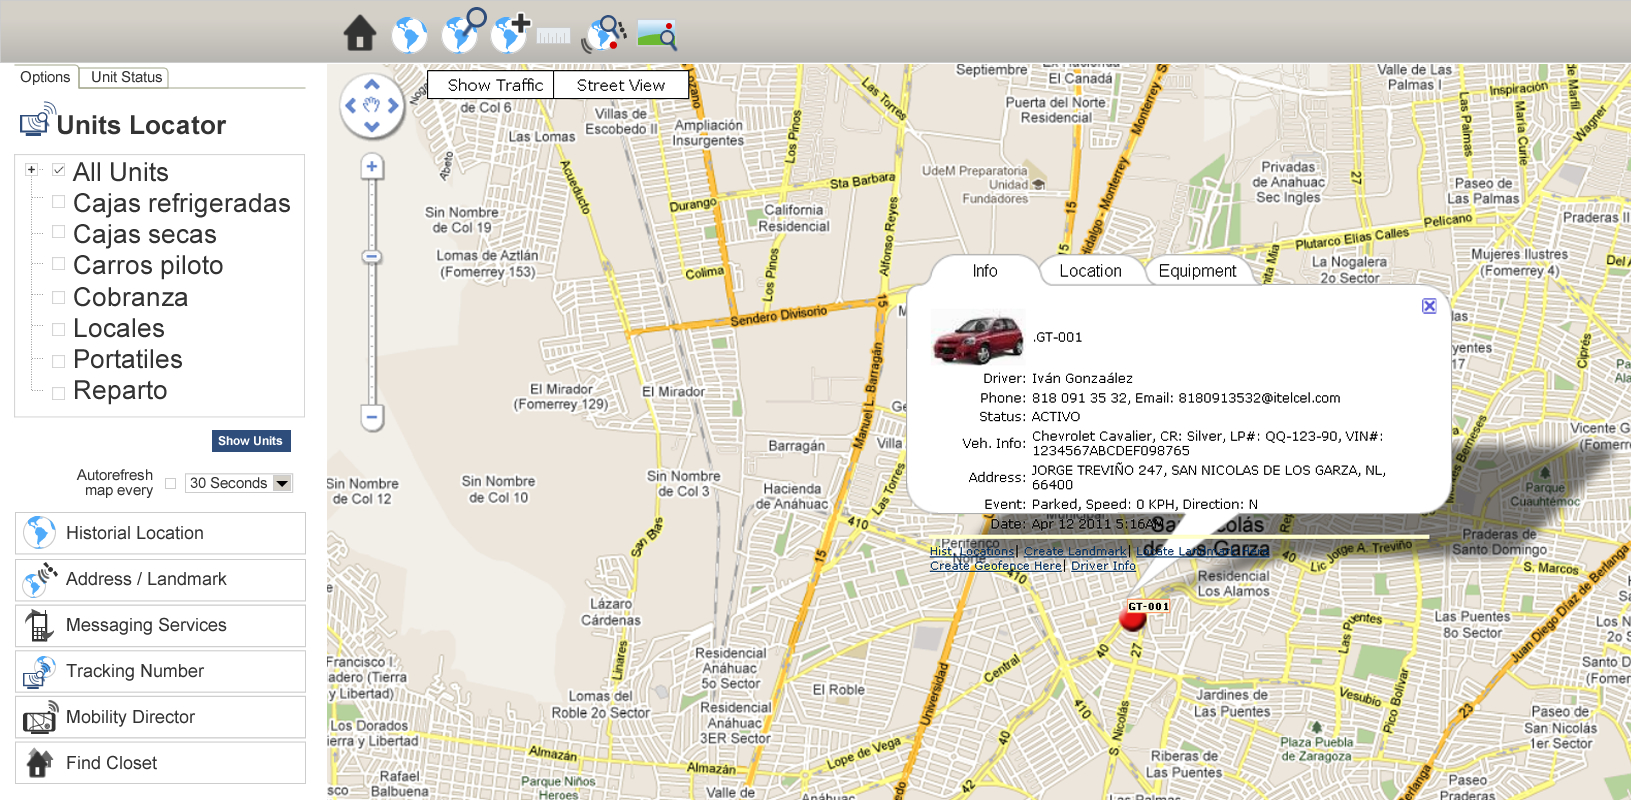Check the Reparto checkbox
The height and width of the screenshot is (800, 1631).
pos(59,393)
